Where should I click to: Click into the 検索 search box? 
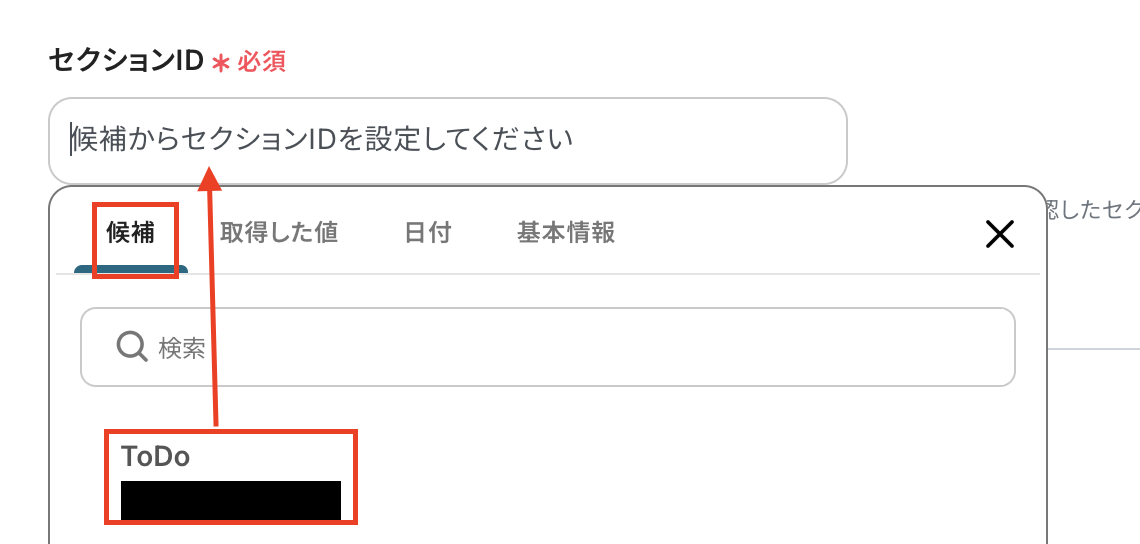(547, 347)
